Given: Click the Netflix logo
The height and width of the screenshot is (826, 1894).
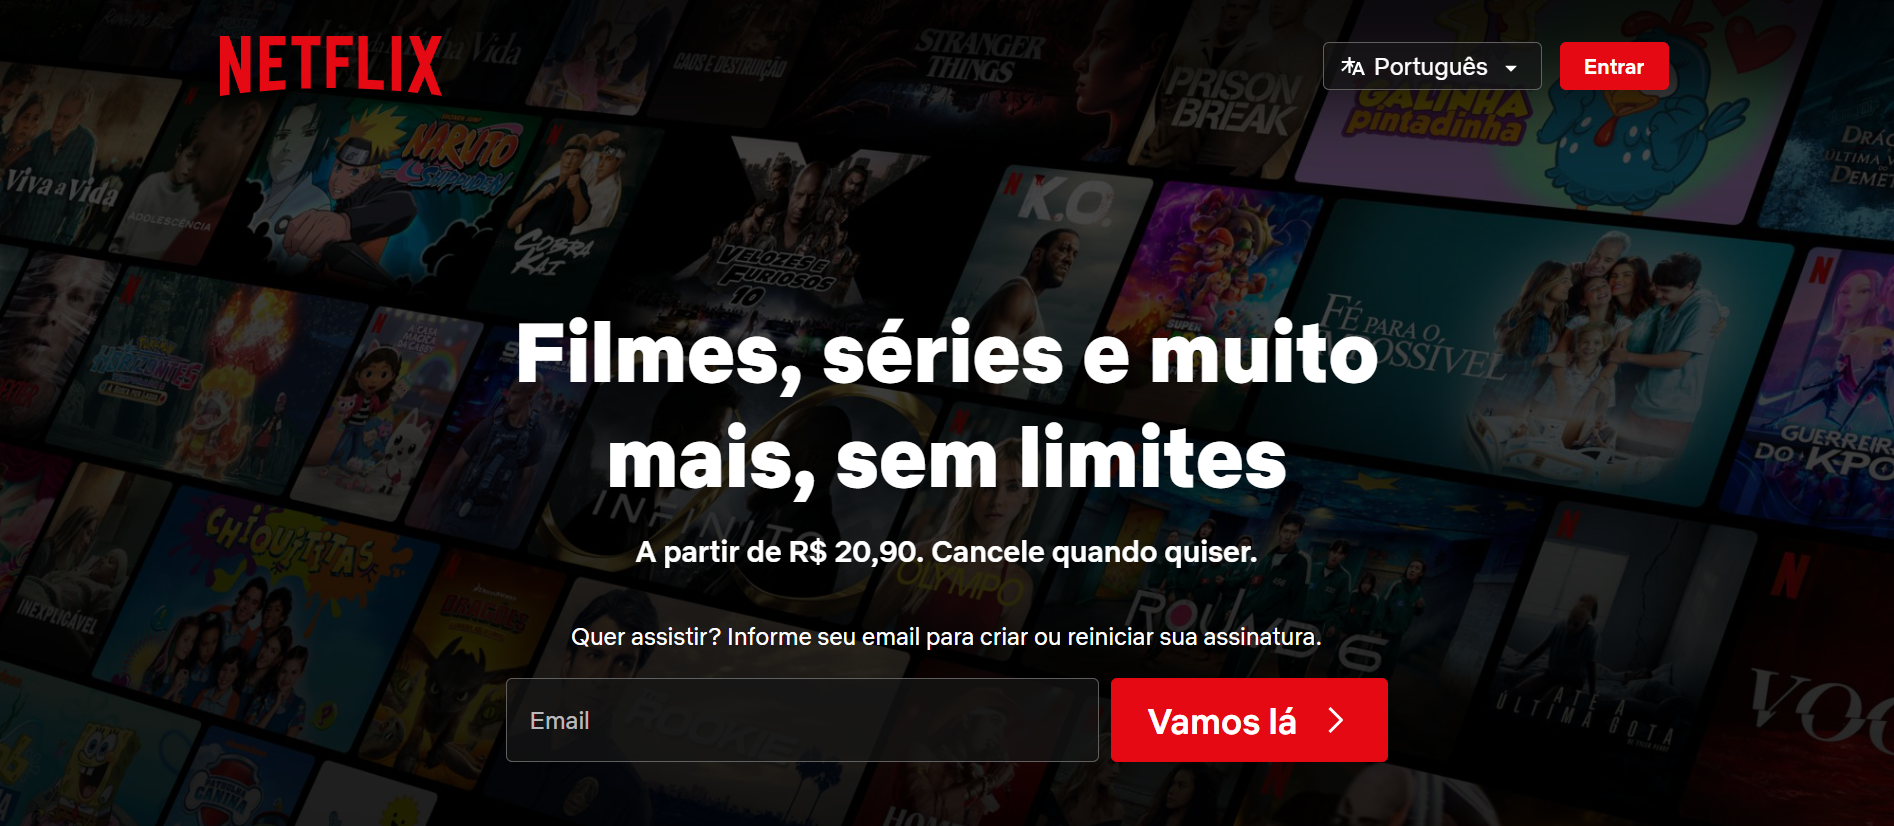Looking at the screenshot, I should coord(331,66).
